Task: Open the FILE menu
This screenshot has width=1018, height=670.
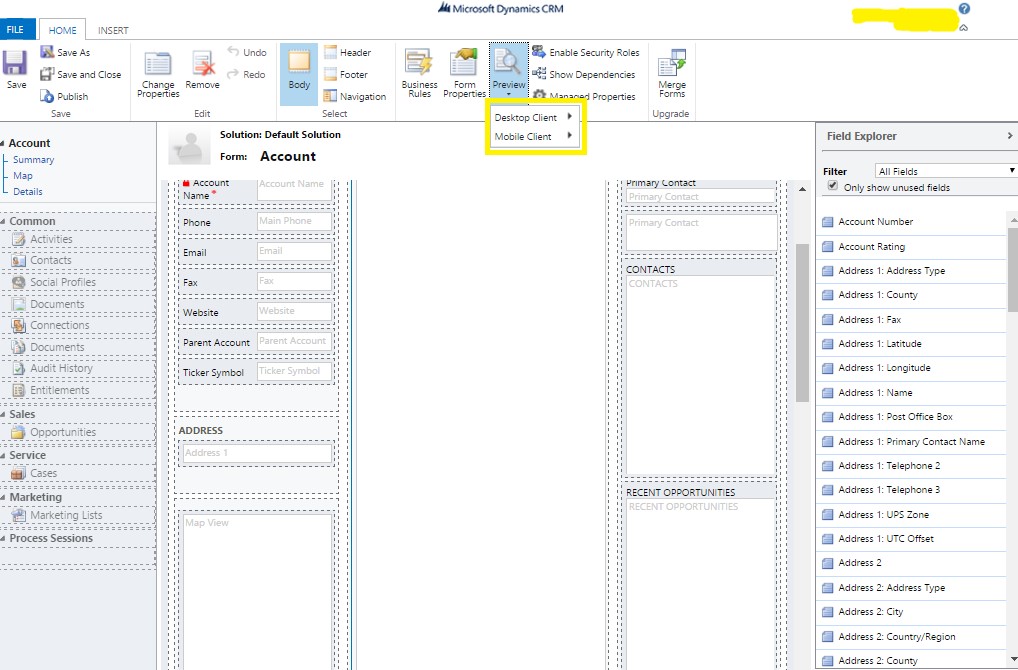Action: coord(16,29)
